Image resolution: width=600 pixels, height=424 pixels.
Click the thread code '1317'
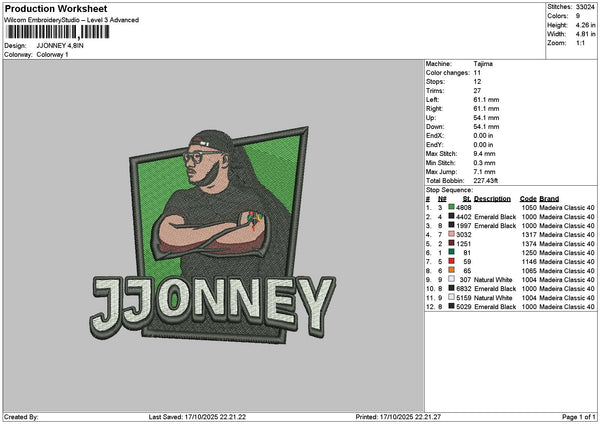tap(529, 235)
